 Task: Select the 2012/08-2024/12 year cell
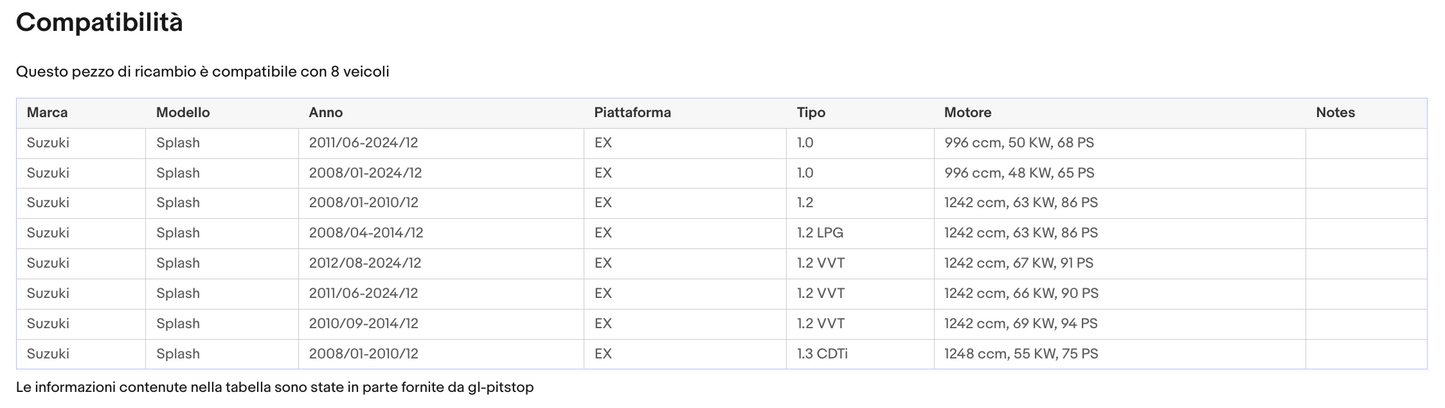tap(365, 263)
